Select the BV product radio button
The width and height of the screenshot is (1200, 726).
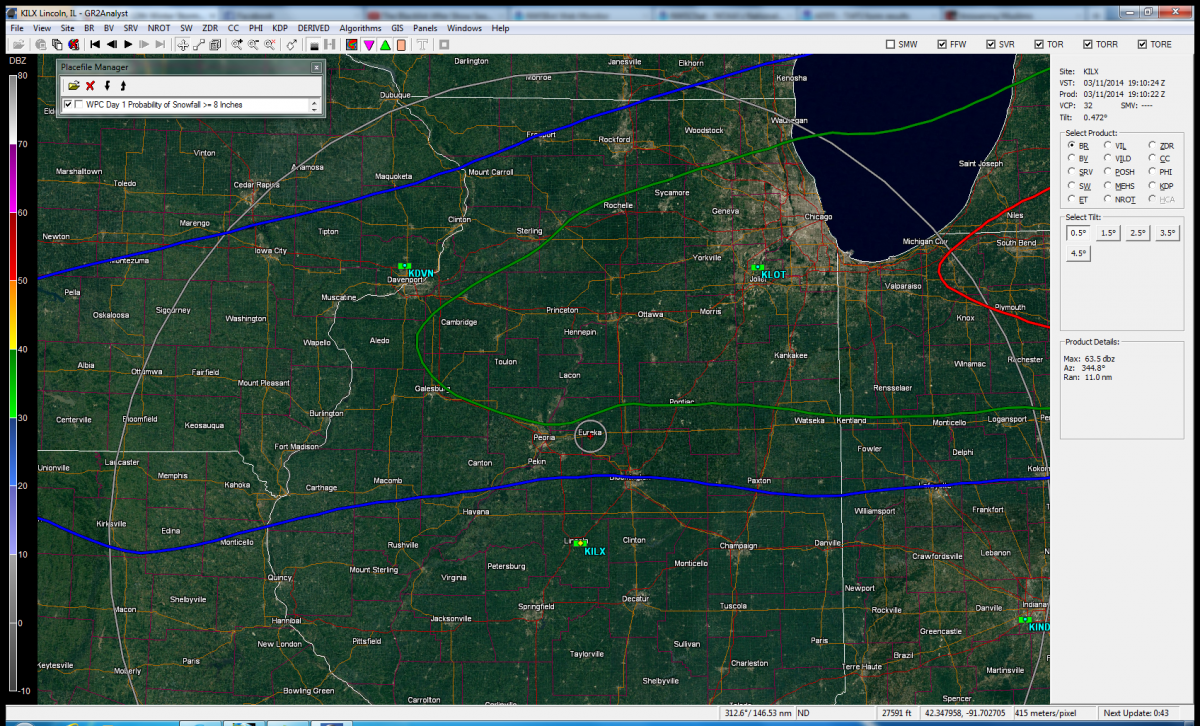(x=1072, y=158)
